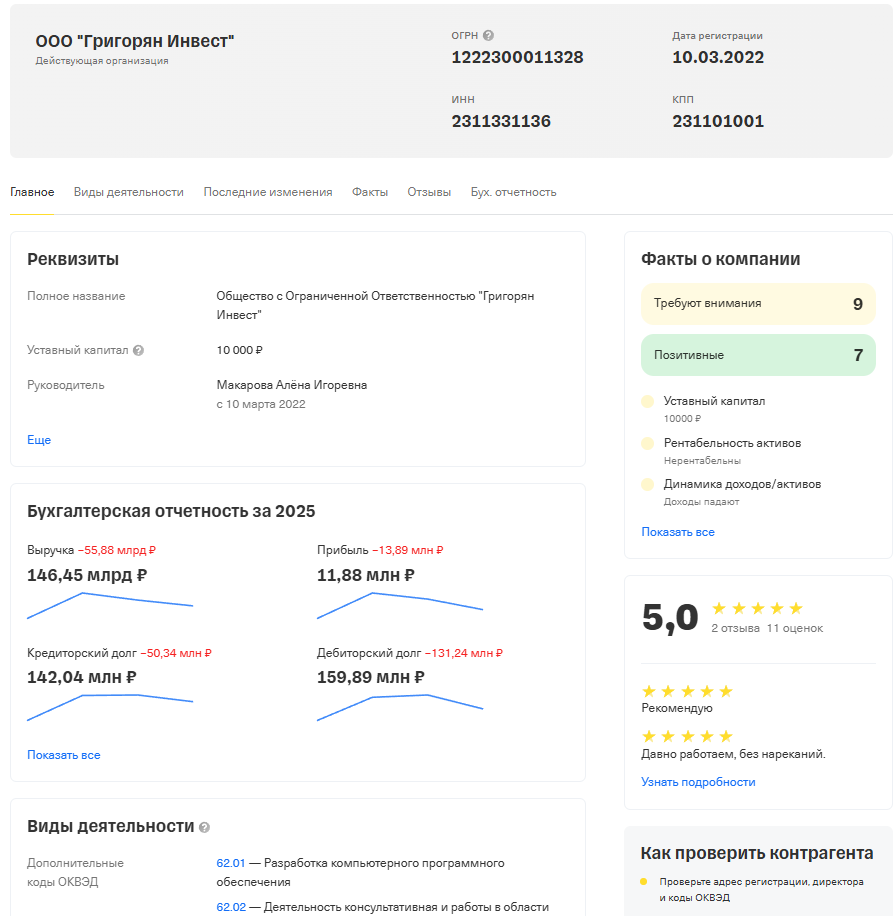Click the stars above Рекомендую review
Image resolution: width=895 pixels, height=916 pixels.
point(687,692)
